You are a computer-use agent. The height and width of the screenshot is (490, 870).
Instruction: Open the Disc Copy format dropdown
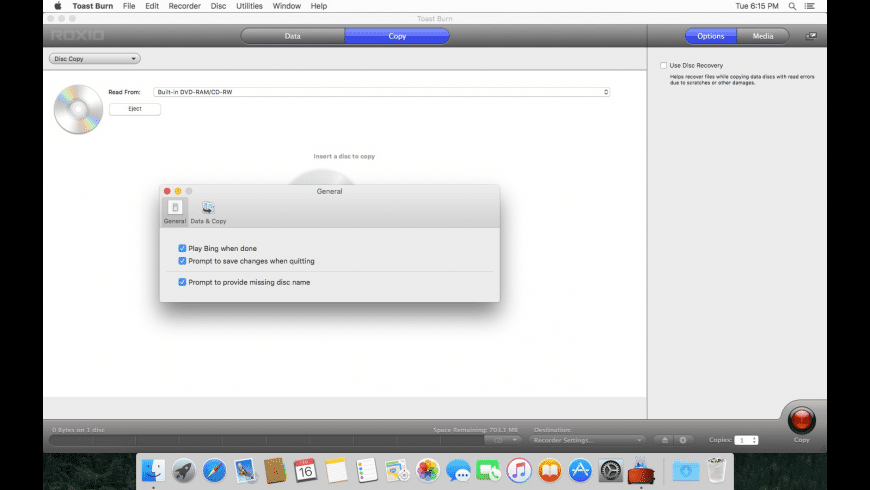[94, 59]
